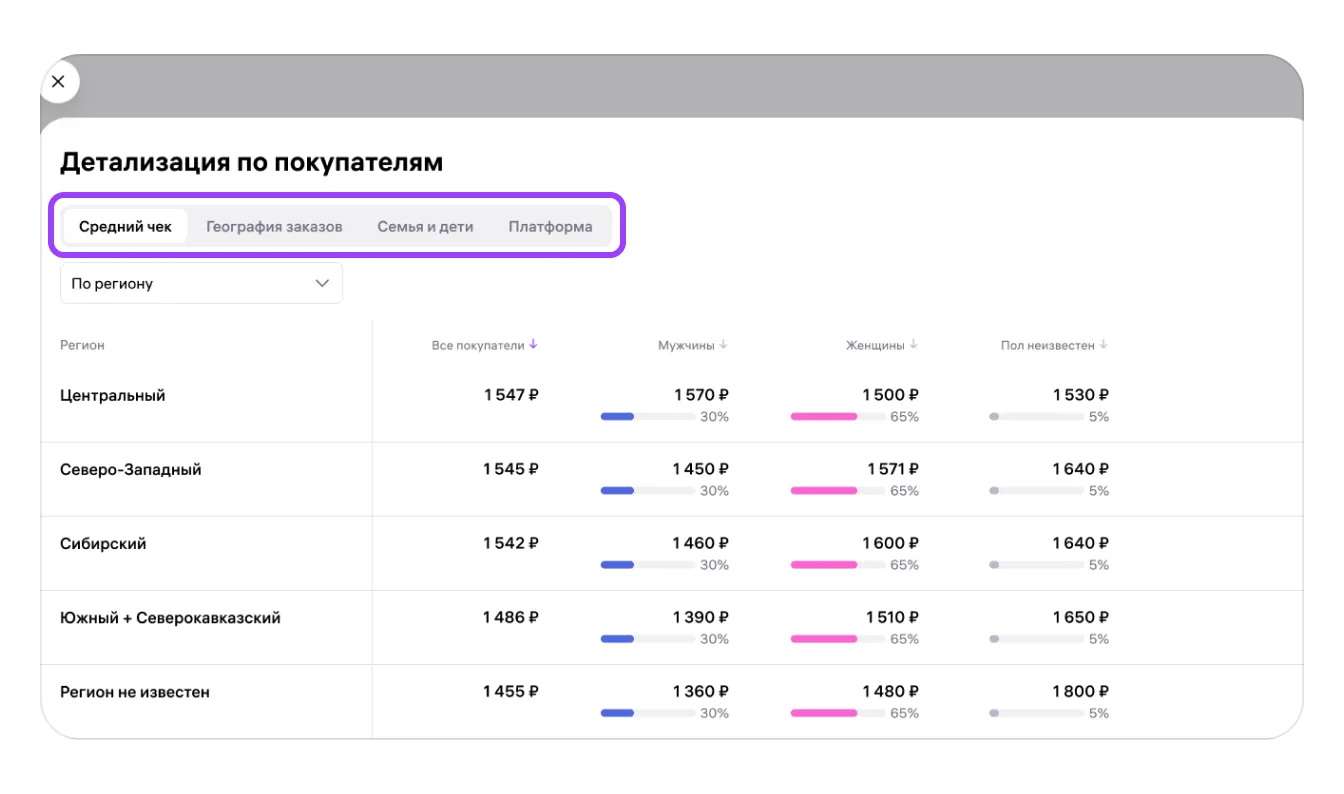
Task: Click the pink women's share bar for Сибирский
Action: (824, 565)
